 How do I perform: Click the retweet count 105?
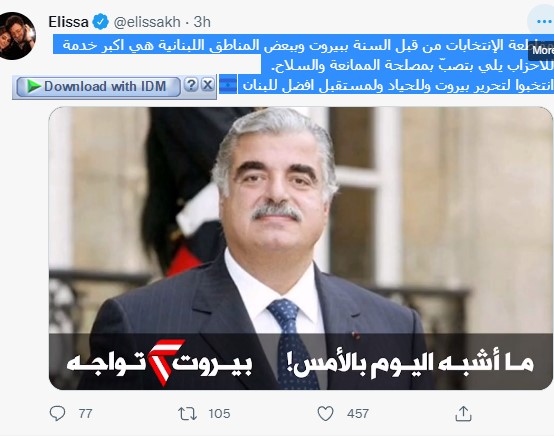coord(219,413)
